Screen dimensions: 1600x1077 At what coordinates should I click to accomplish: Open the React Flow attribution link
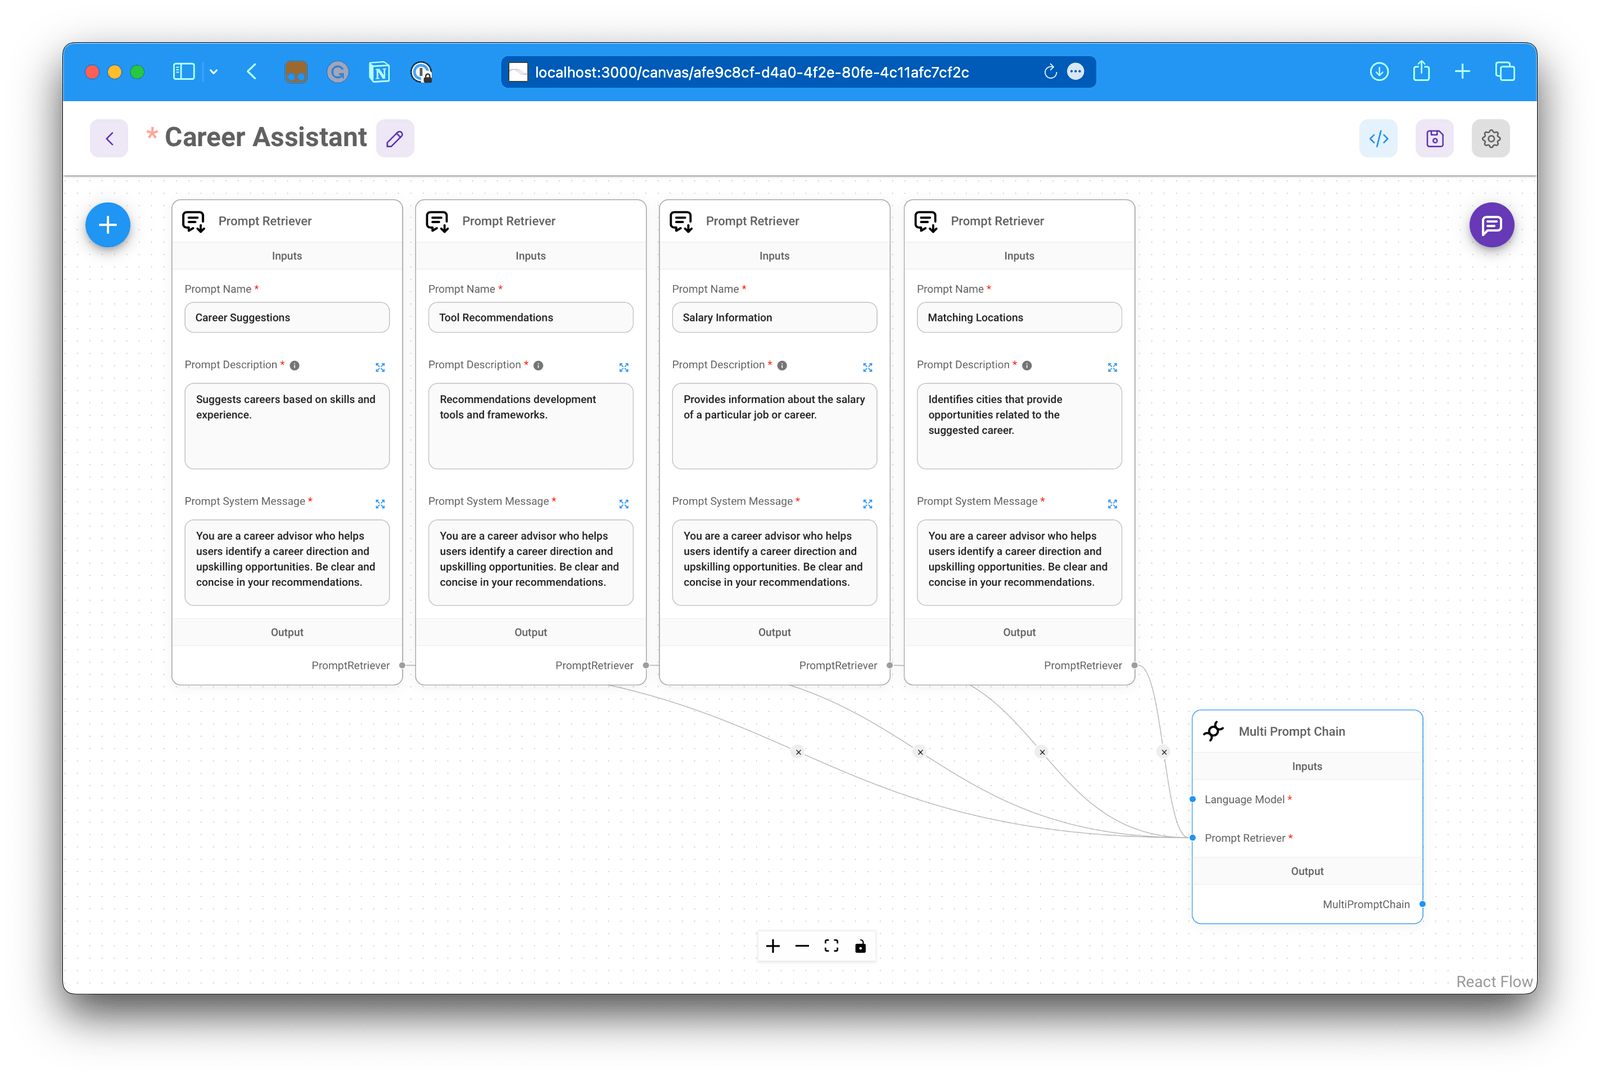[1494, 982]
